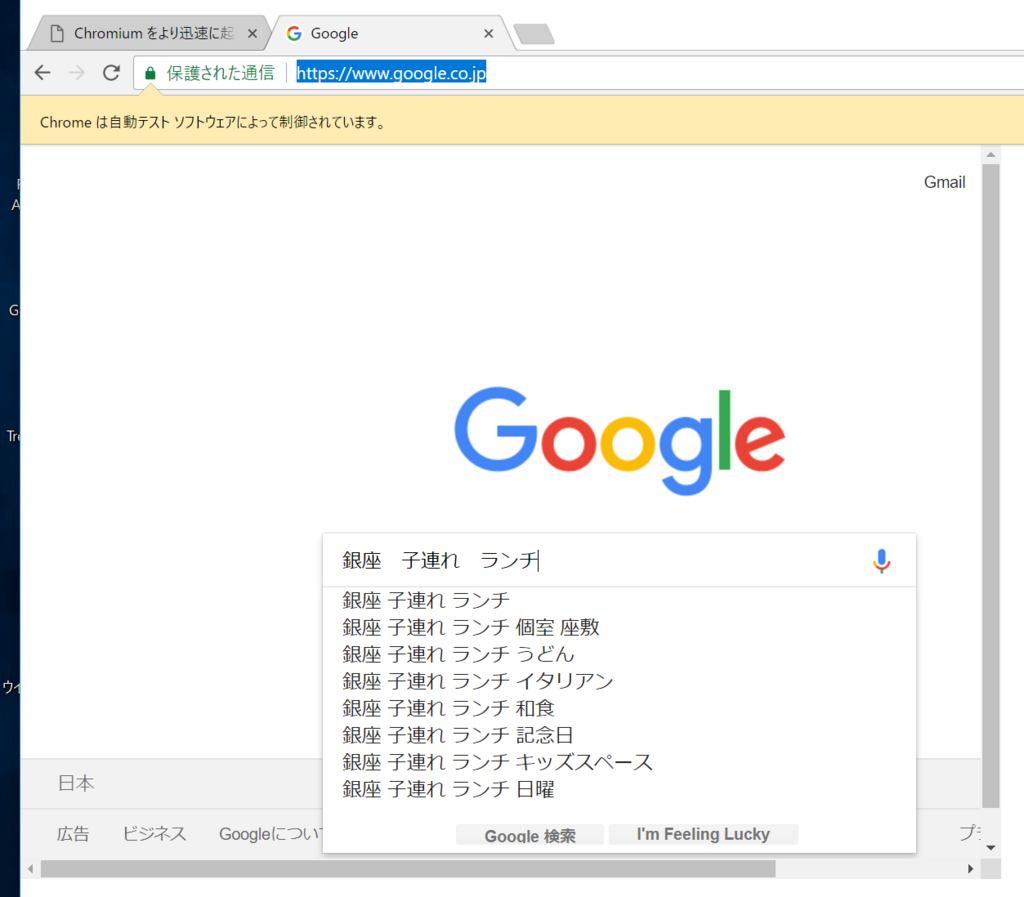This screenshot has height=897, width=1024.
Task: Select suggestion ending with 記念日
Action: click(620, 735)
